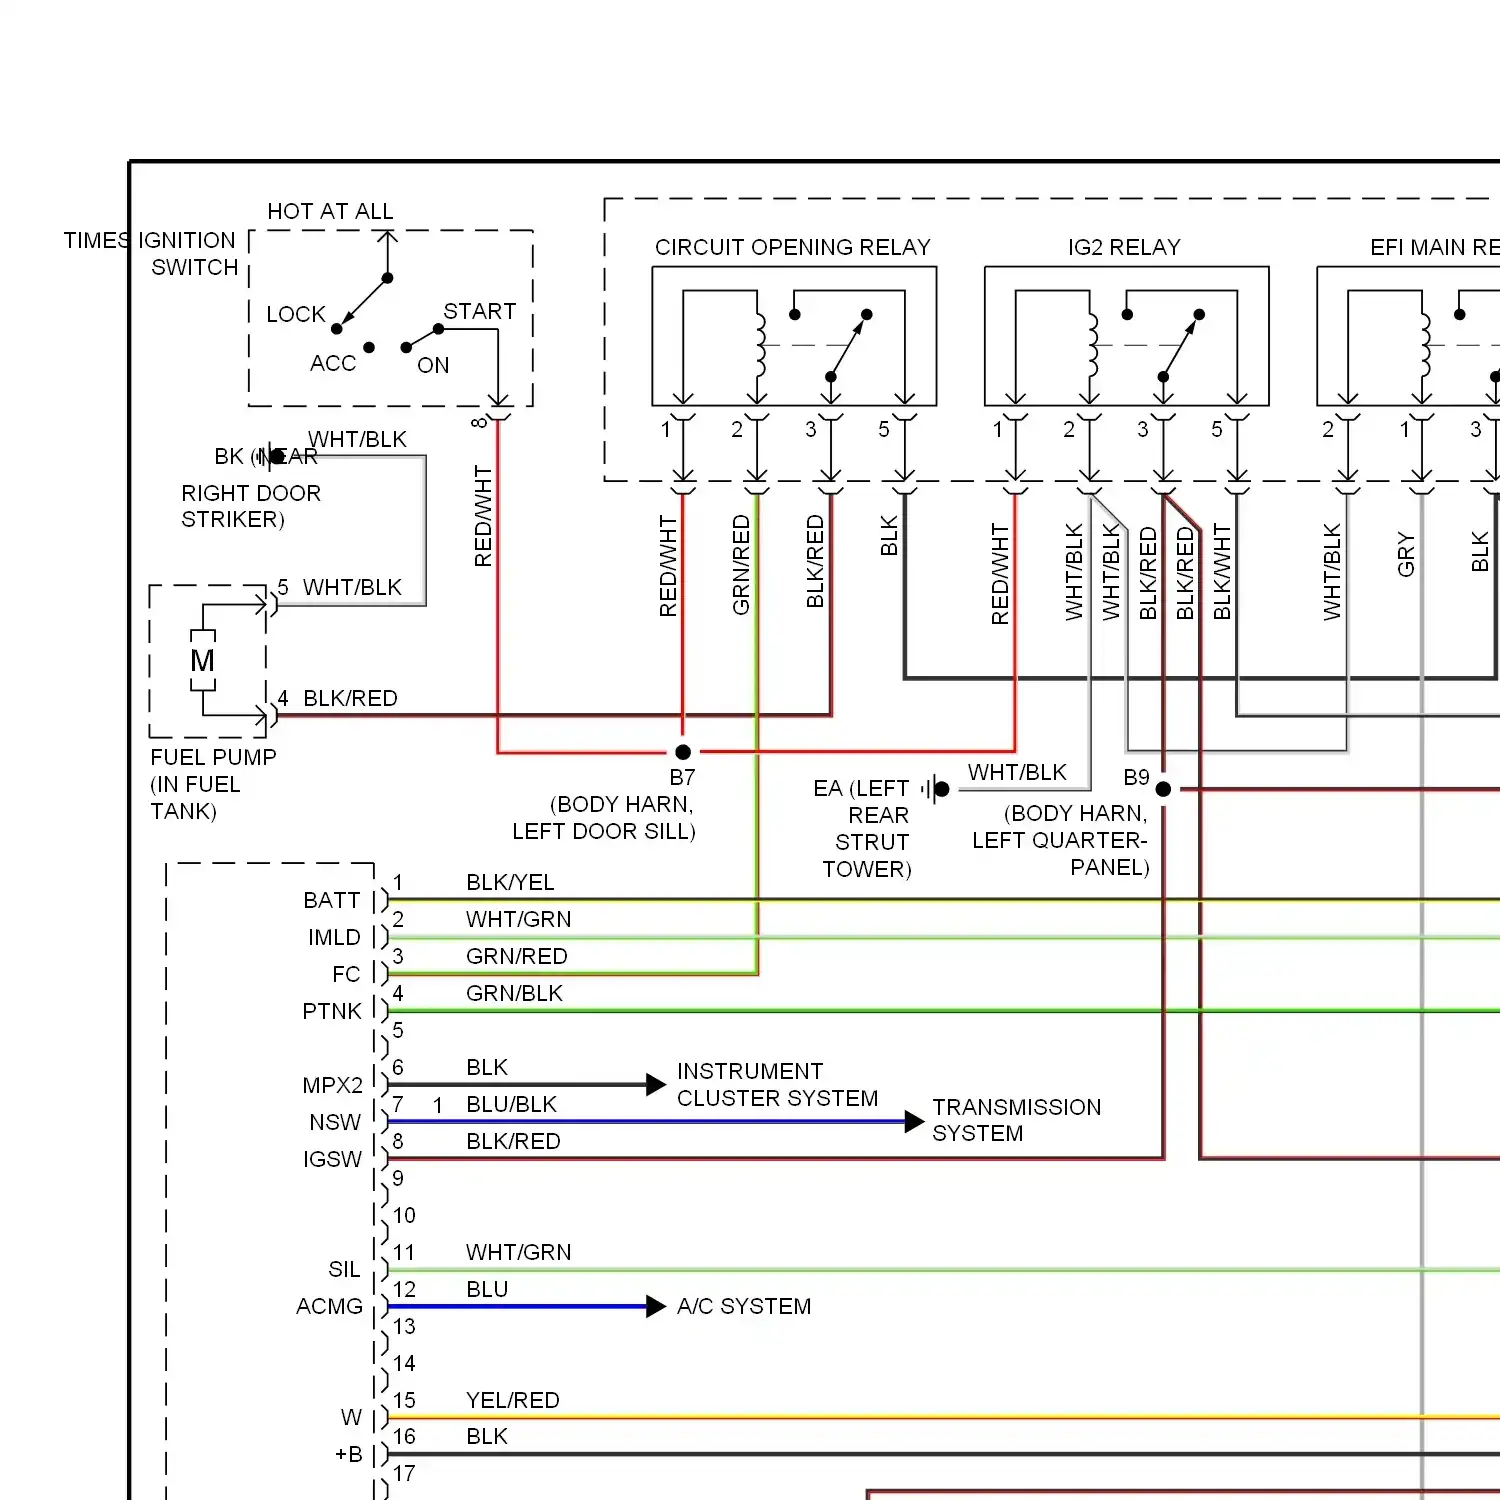Click the IG2 Relay switch contact

1180,345
